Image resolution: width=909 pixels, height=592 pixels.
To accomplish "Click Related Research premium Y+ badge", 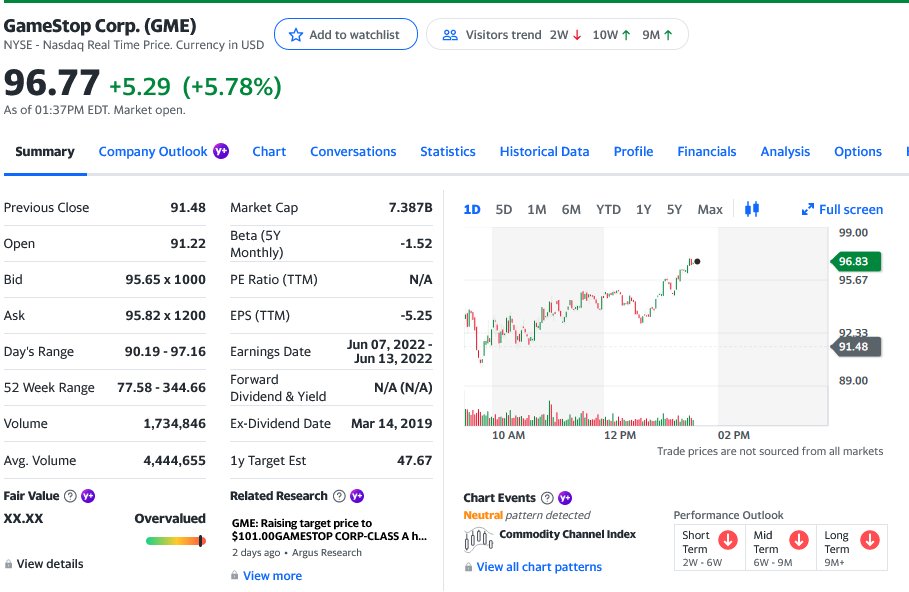I will (x=357, y=496).
